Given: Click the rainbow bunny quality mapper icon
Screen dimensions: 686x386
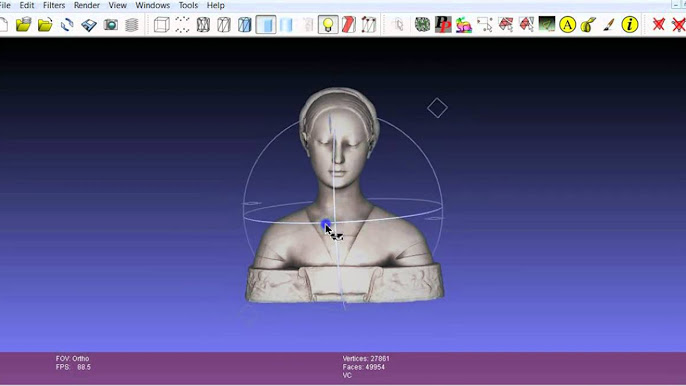Looking at the screenshot, I should point(464,25).
